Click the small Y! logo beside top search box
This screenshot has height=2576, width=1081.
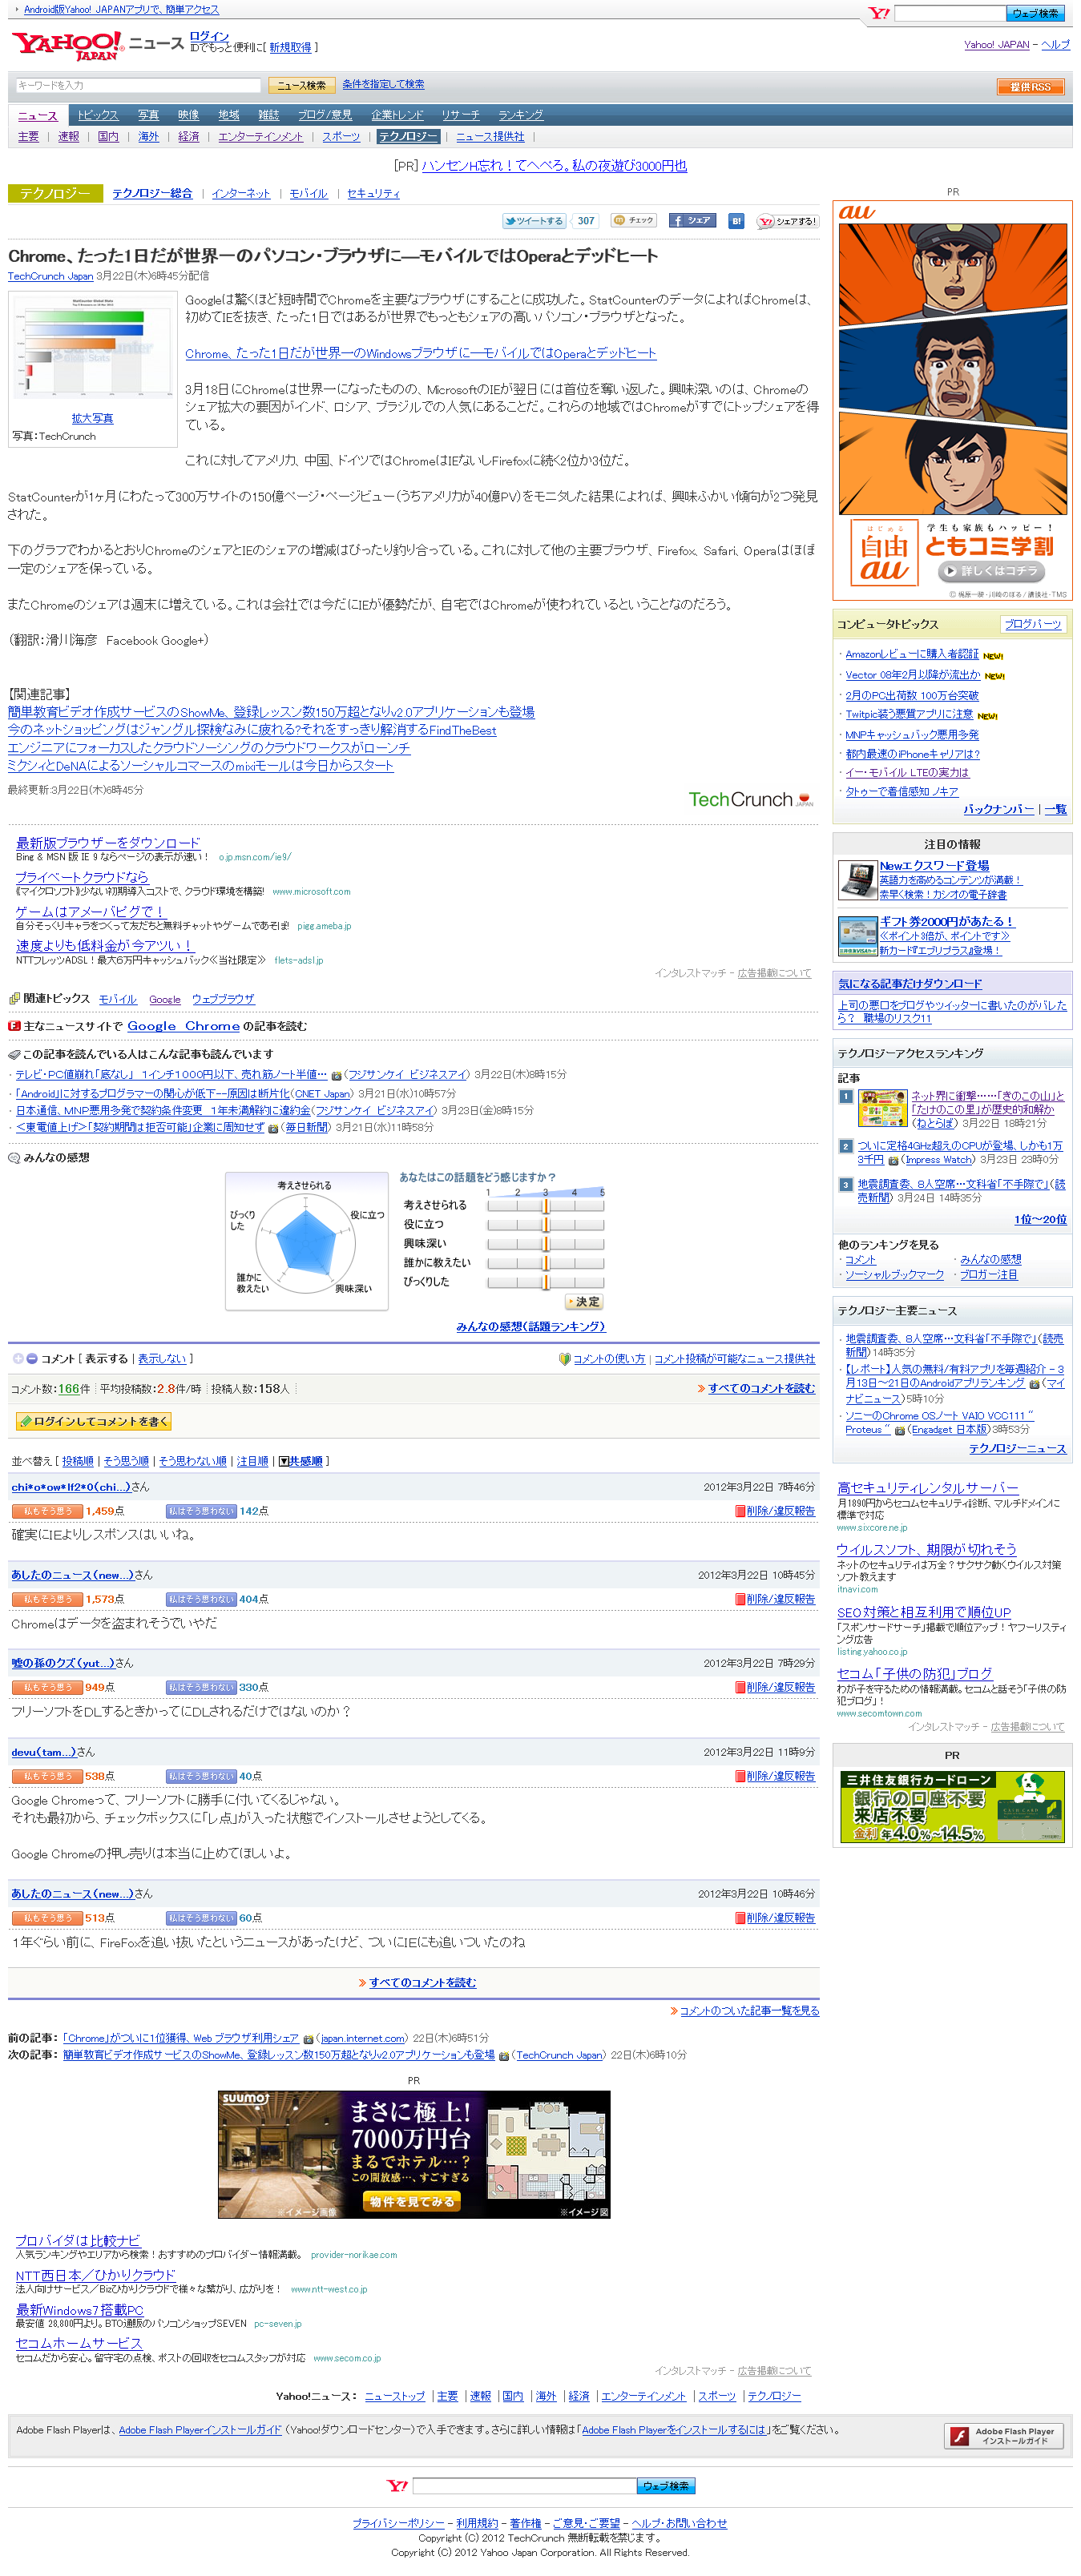point(879,13)
